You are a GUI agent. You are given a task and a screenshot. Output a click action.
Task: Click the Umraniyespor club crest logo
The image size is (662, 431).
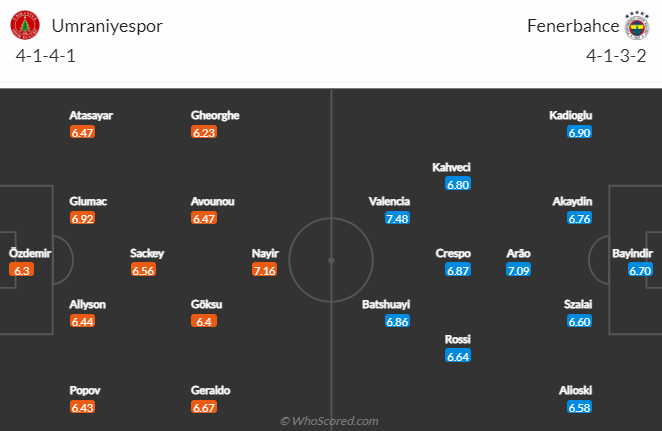tap(25, 25)
